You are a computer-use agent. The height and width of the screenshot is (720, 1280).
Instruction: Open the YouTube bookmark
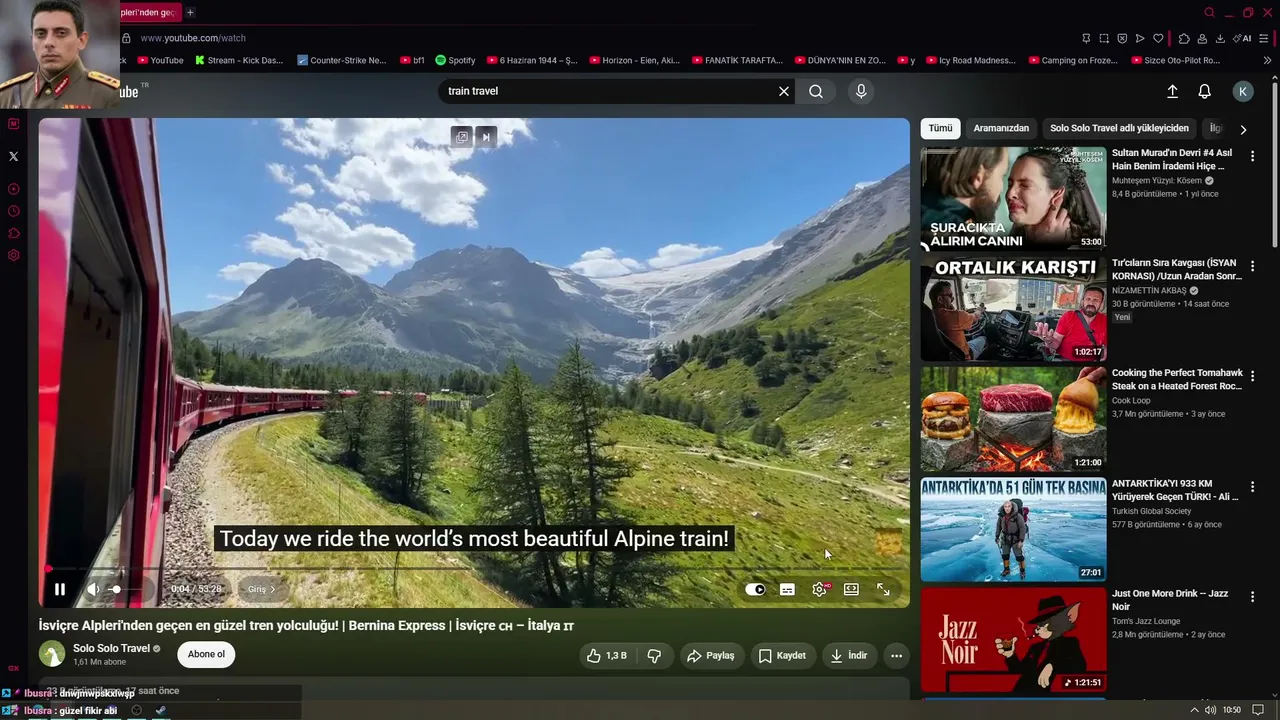pyautogui.click(x=161, y=60)
